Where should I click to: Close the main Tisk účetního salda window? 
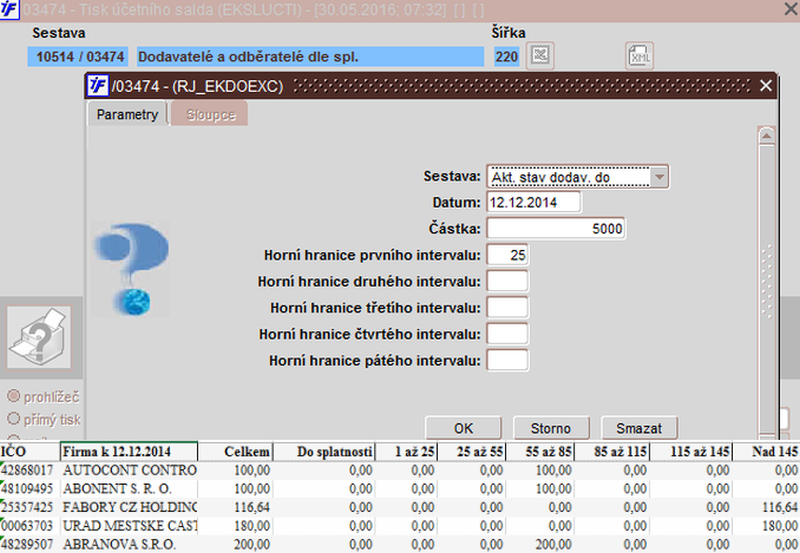click(791, 9)
